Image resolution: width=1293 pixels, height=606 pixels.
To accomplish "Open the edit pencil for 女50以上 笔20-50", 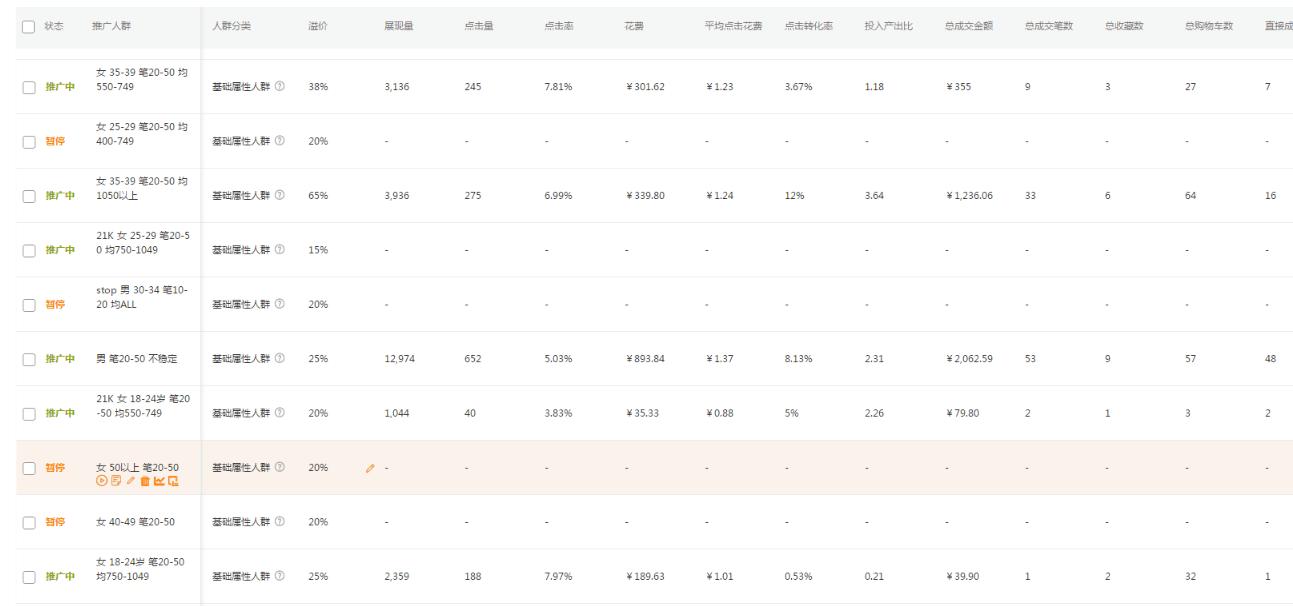I will click(x=131, y=480).
